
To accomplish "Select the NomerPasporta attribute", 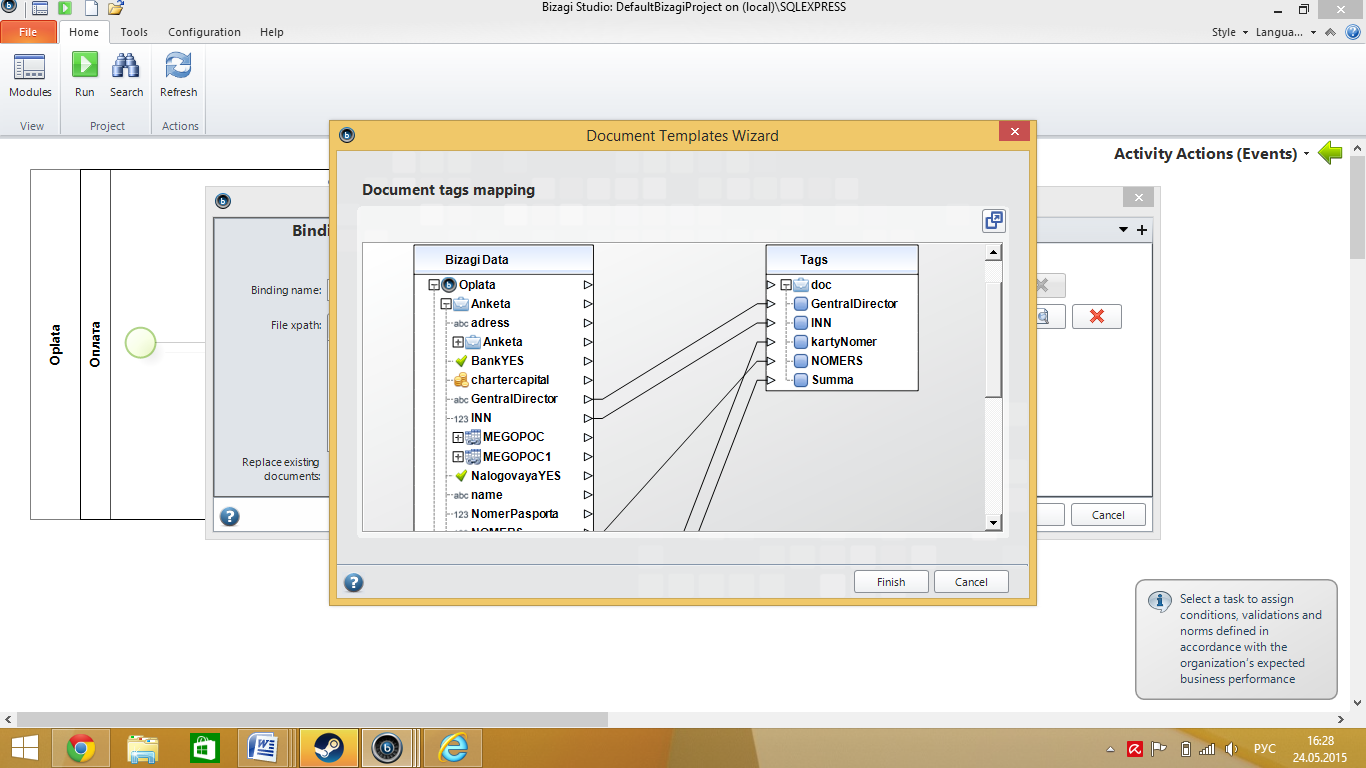I will [x=515, y=514].
